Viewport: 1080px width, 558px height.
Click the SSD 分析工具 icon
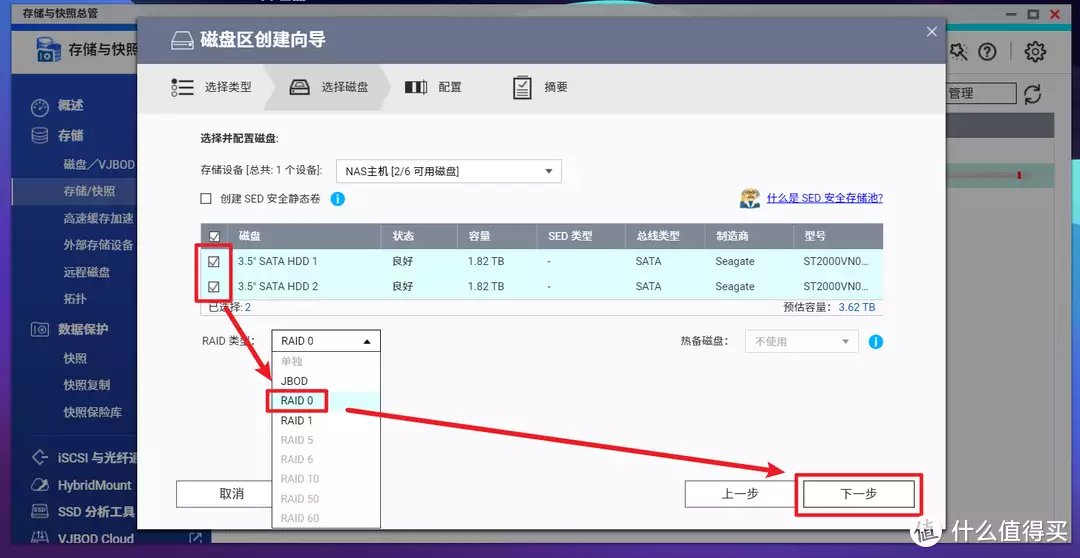coord(40,511)
